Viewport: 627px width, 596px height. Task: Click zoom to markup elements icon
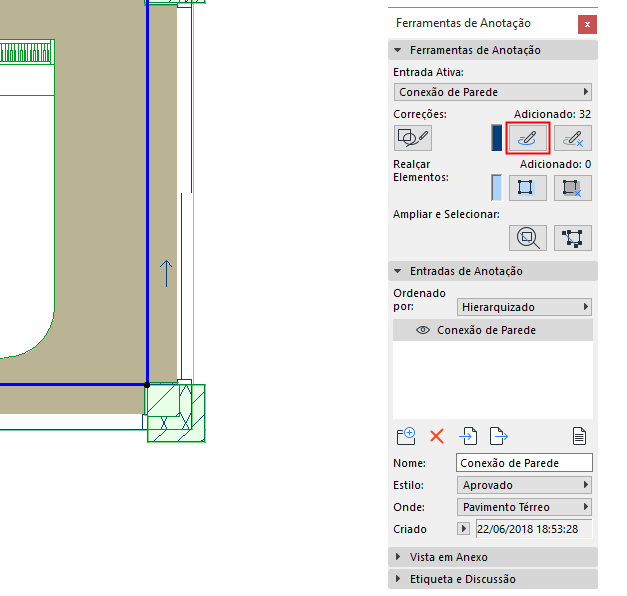coord(527,238)
